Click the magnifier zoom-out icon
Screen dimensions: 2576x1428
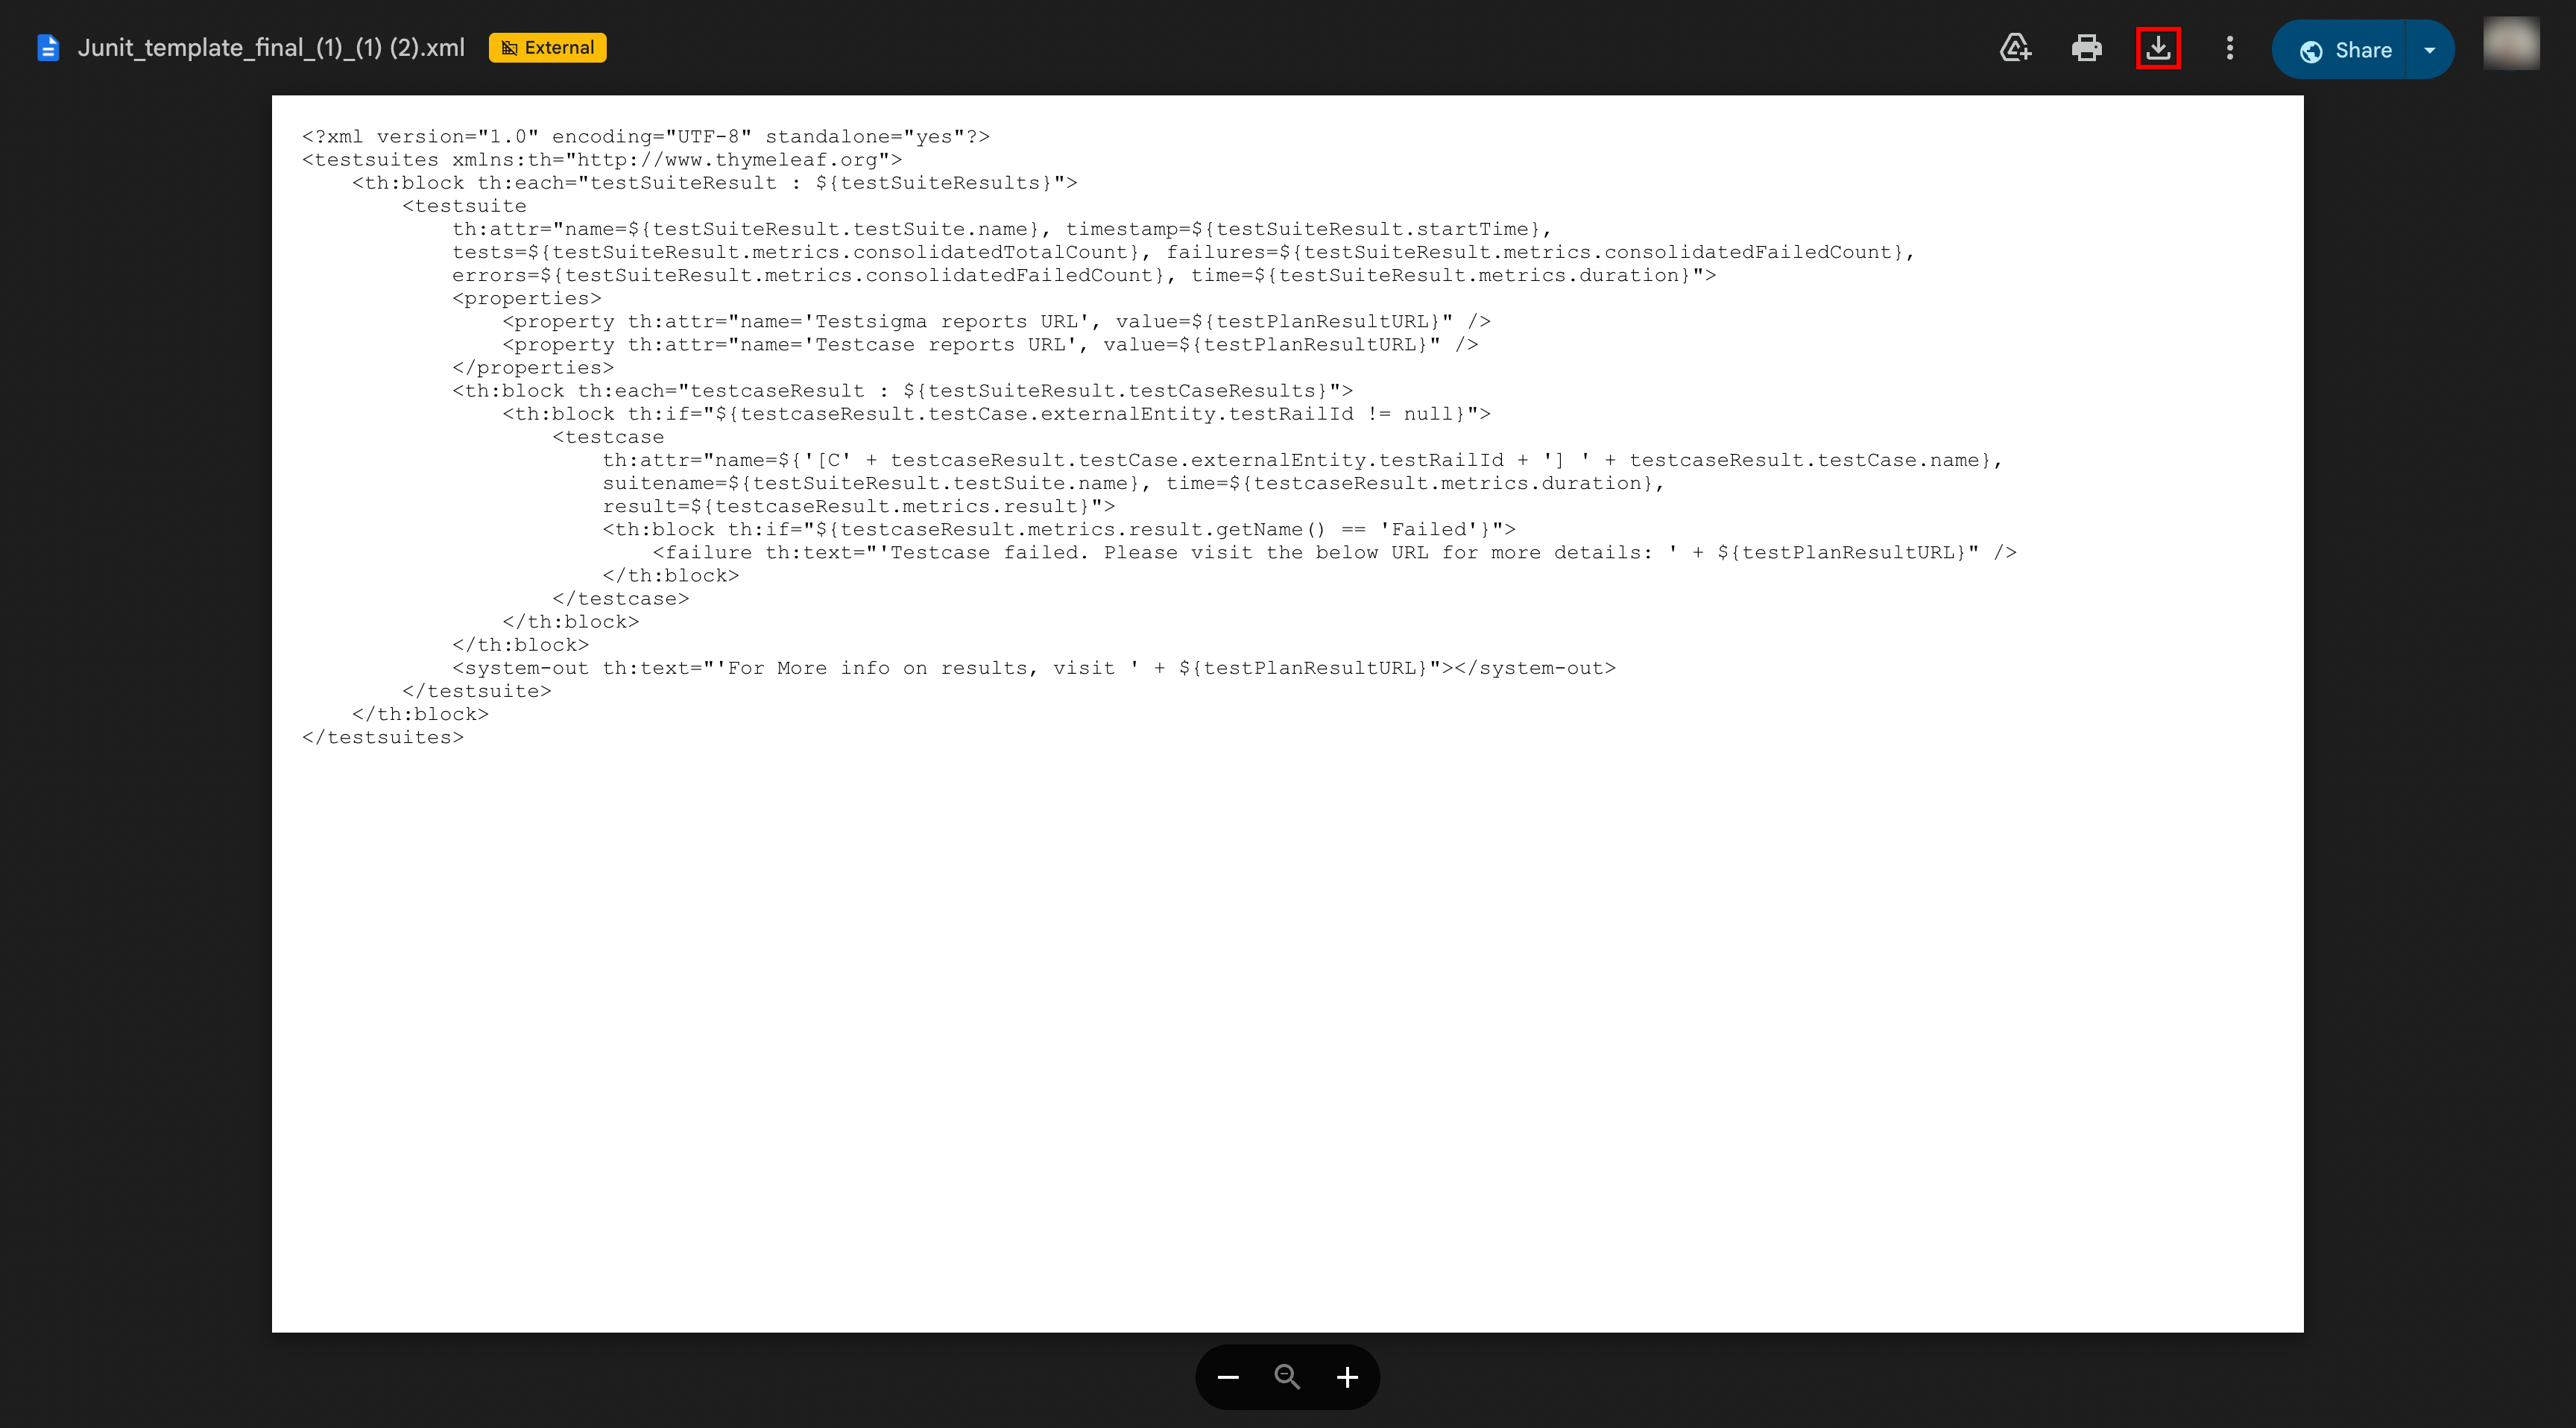click(1287, 1377)
